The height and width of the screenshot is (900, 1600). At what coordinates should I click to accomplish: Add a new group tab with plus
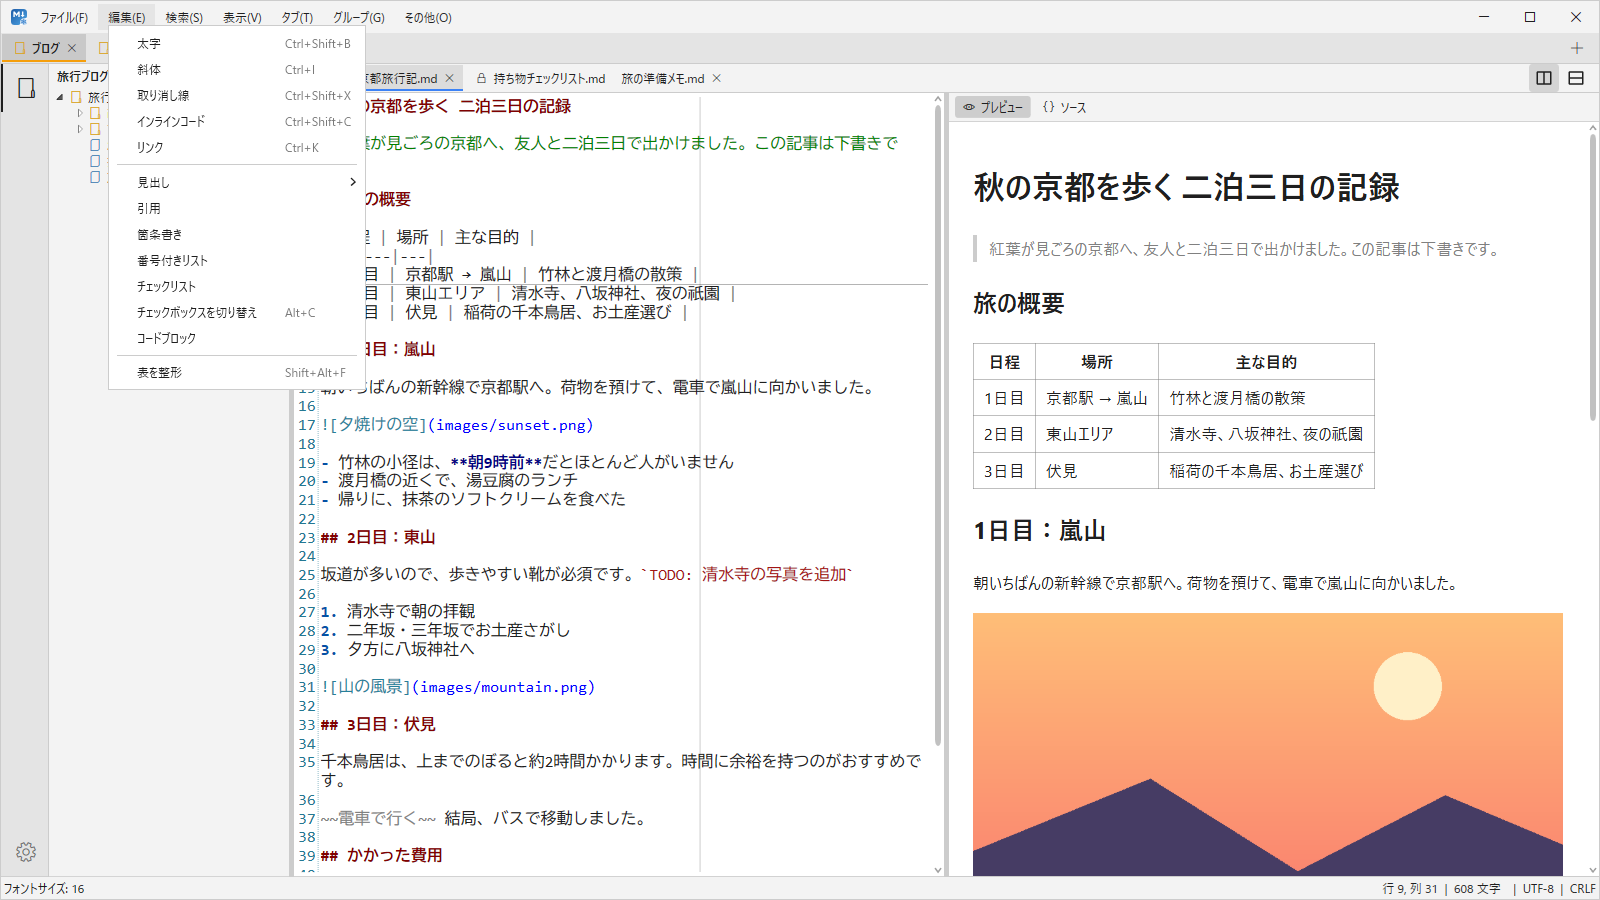coord(1576,48)
